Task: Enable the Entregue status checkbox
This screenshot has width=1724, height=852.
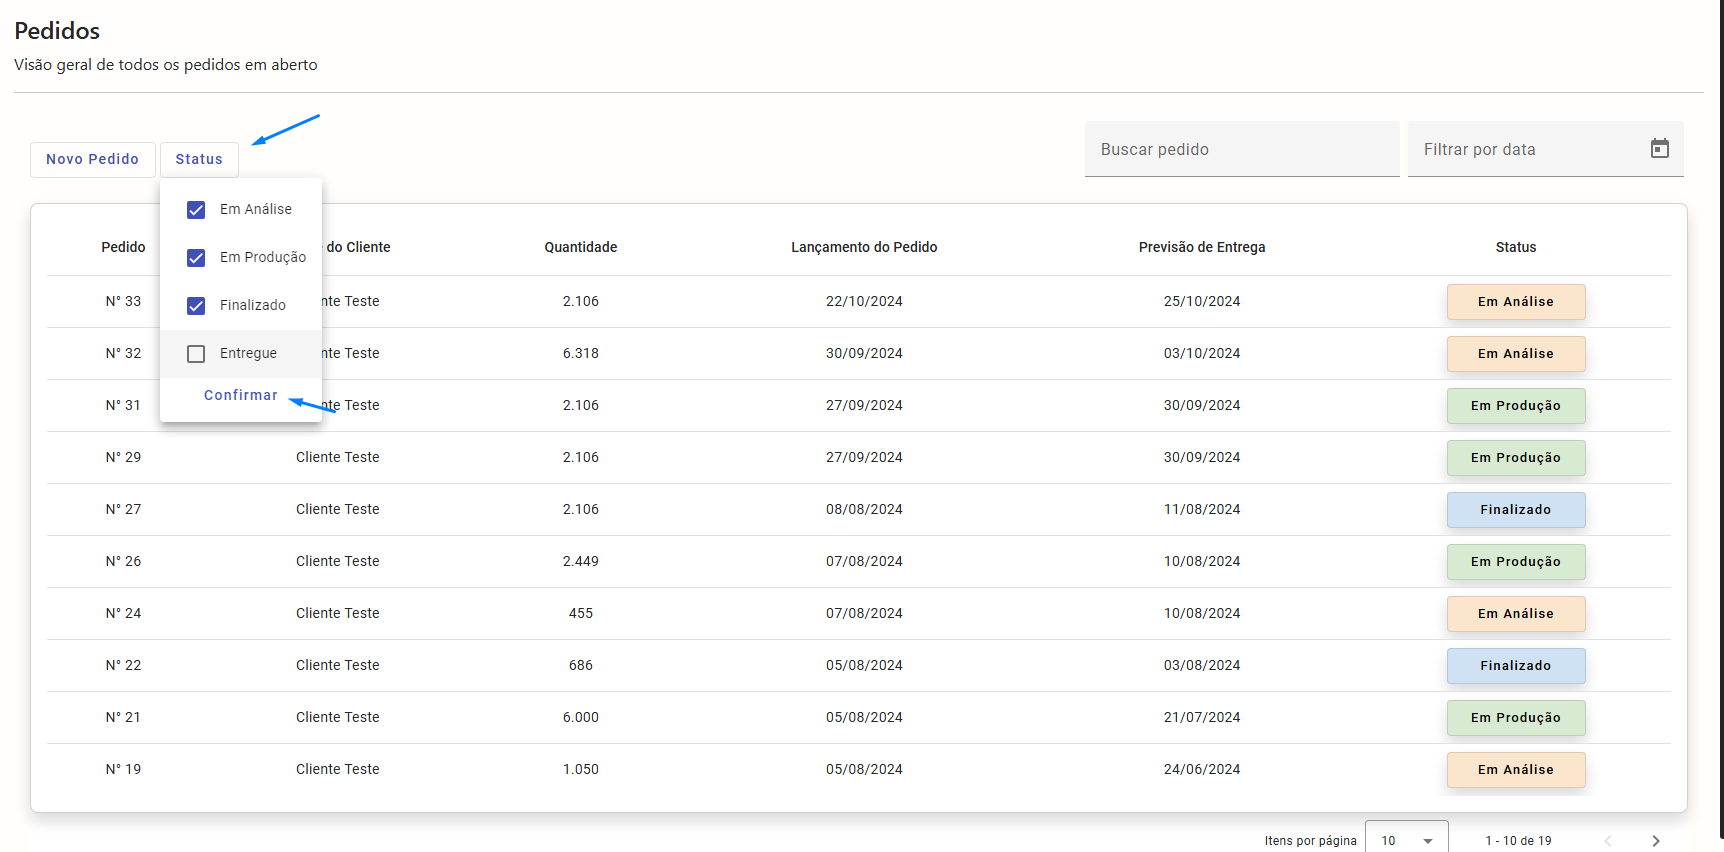Action: [196, 354]
